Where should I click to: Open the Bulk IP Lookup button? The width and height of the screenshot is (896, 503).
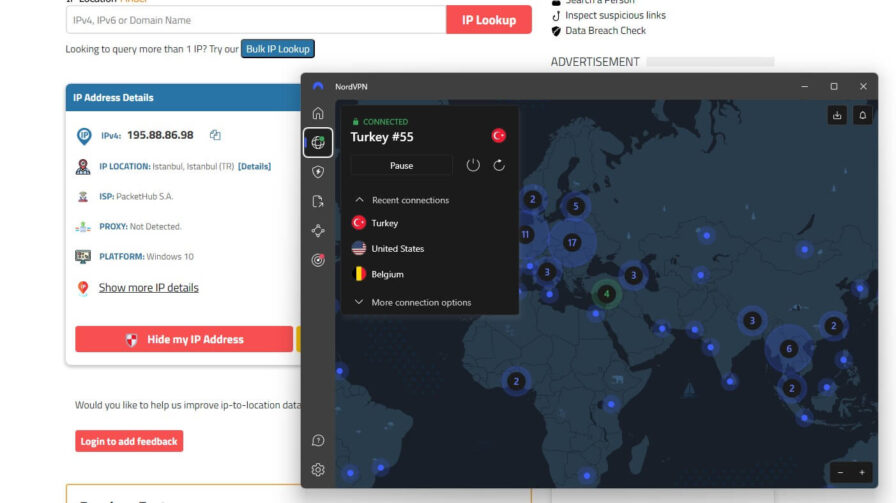(278, 49)
